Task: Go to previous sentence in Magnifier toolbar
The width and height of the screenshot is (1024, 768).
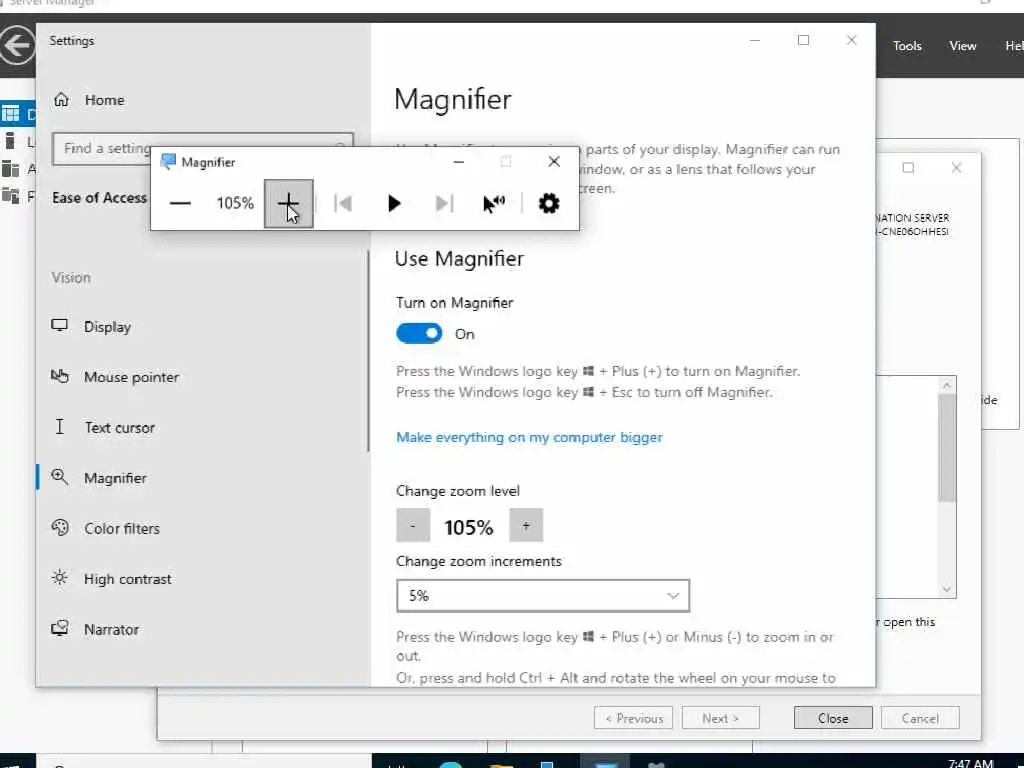Action: tap(343, 204)
